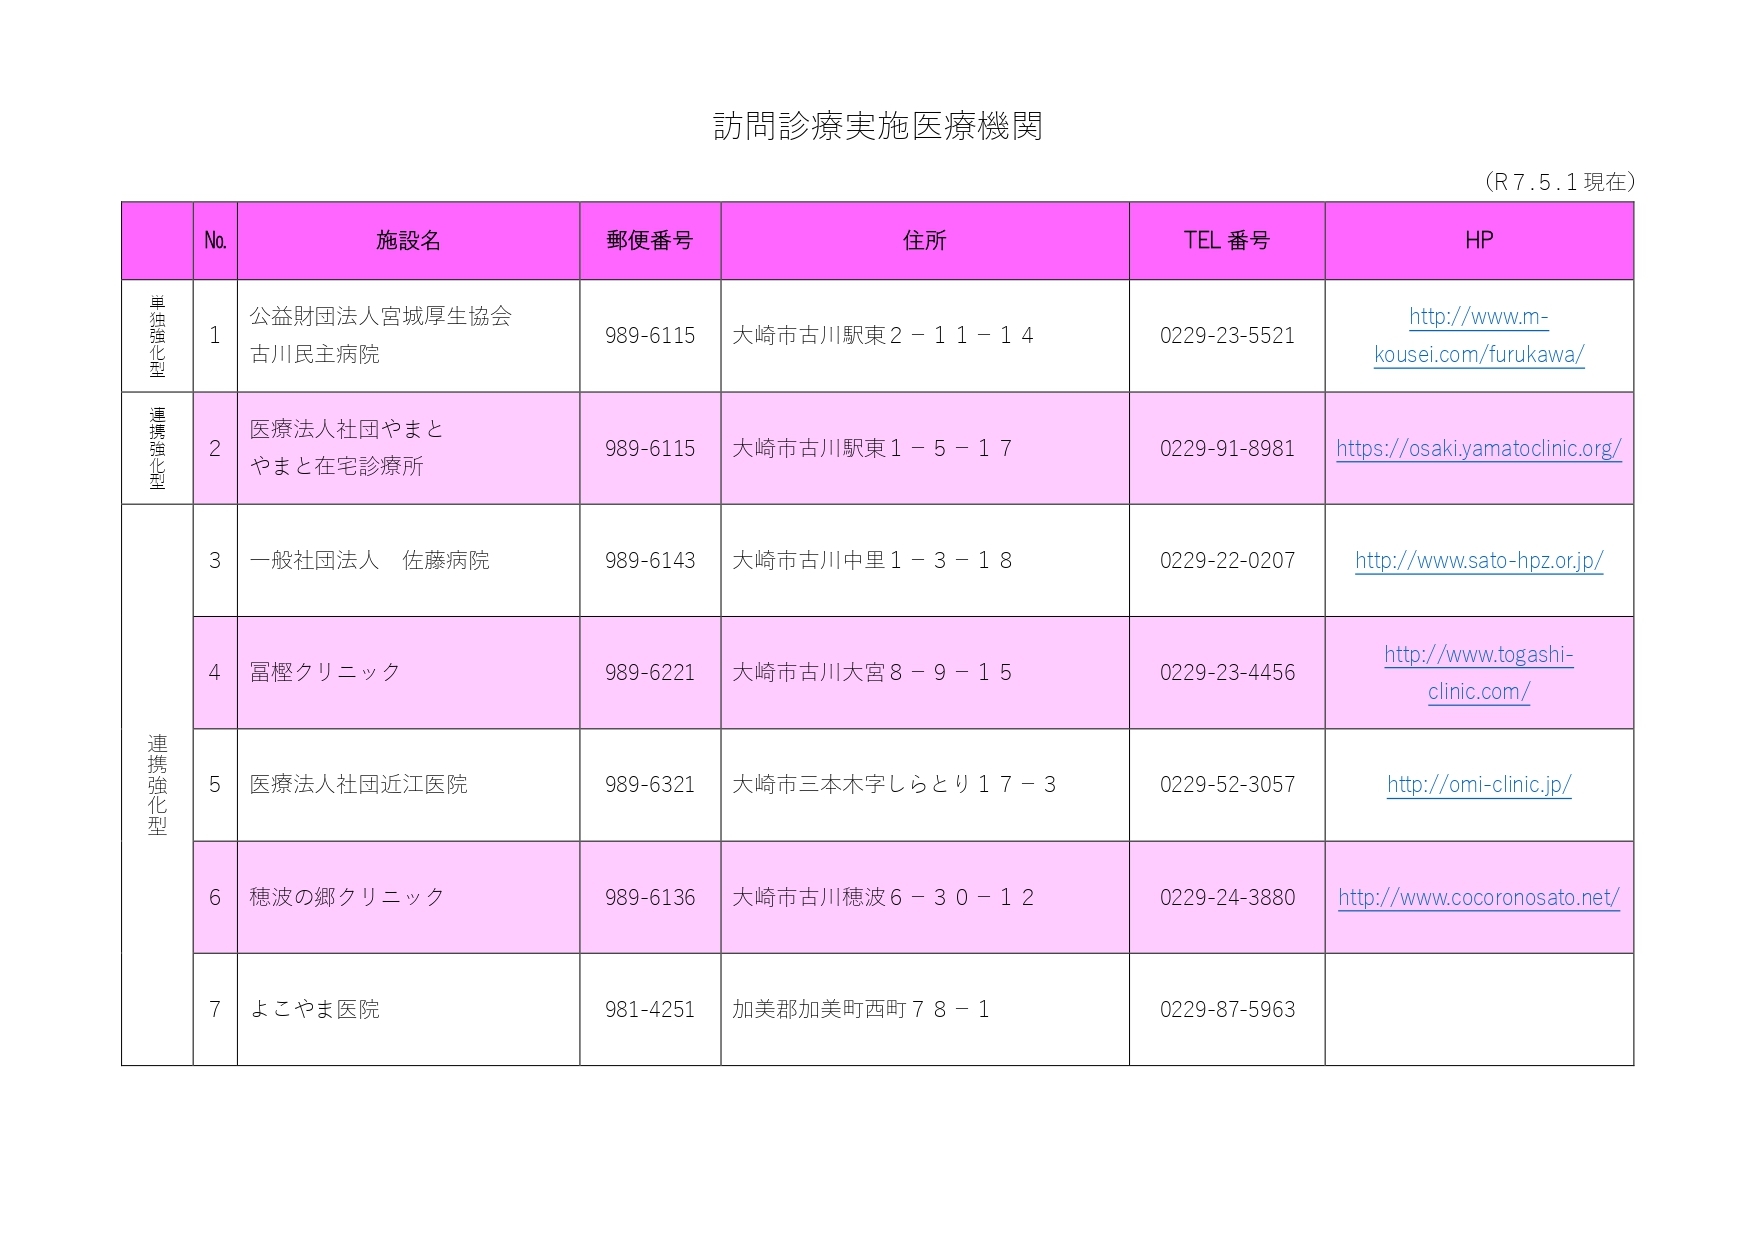
Task: Select facility name よこやま医院
Action: (315, 1009)
